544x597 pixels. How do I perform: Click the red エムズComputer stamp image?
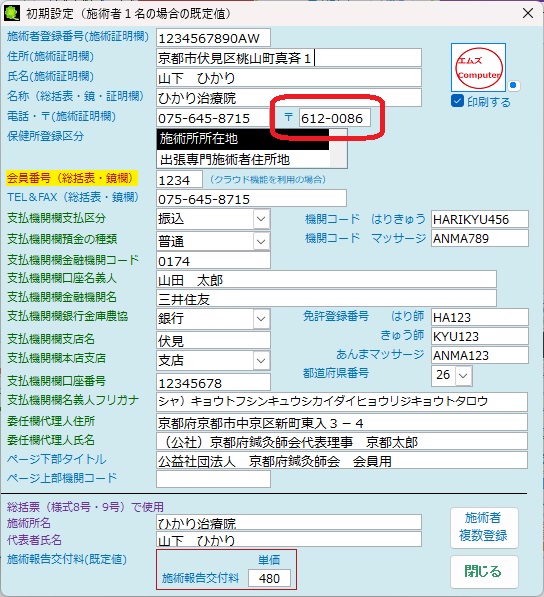click(479, 67)
